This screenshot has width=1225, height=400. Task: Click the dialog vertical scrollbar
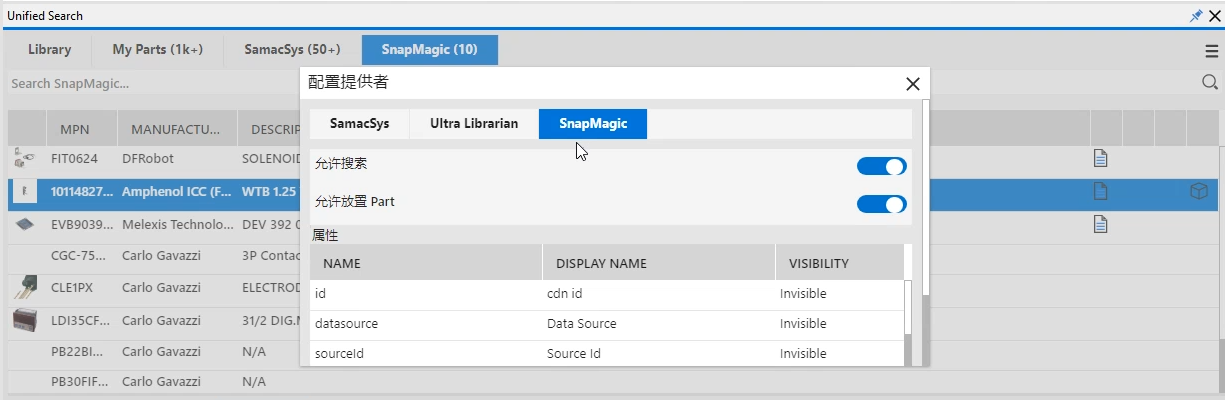926,197
